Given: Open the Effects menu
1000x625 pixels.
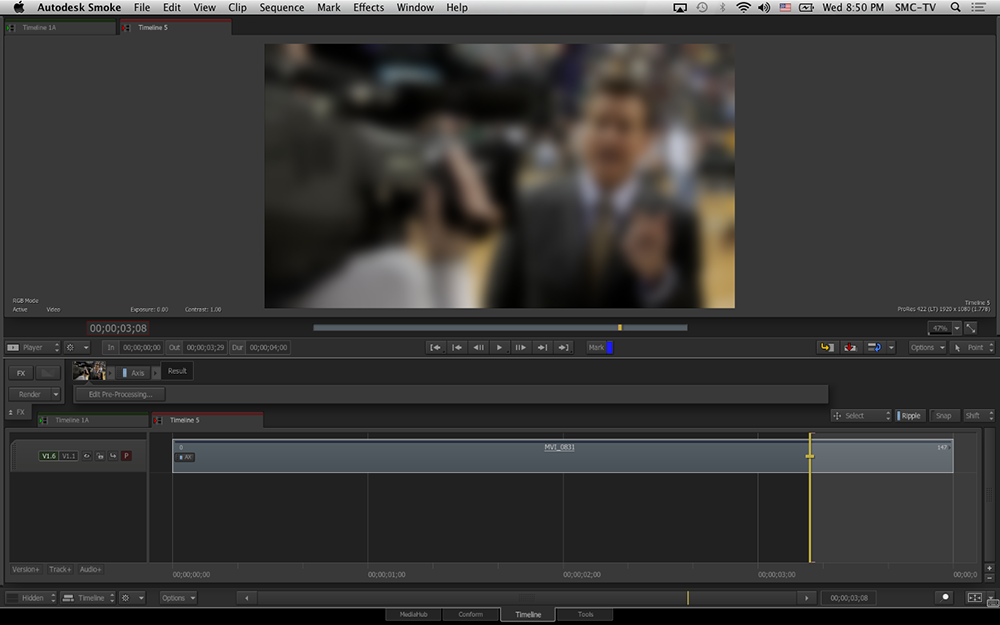Looking at the screenshot, I should click(368, 7).
